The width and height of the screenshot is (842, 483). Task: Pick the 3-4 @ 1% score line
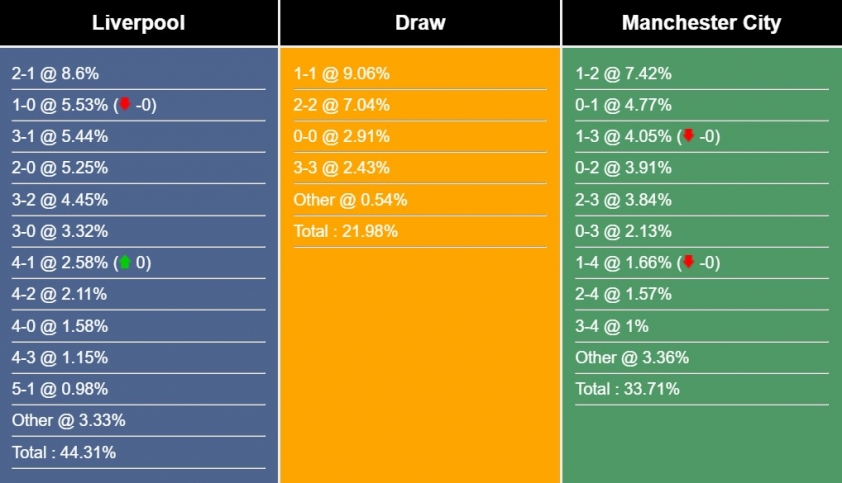612,326
